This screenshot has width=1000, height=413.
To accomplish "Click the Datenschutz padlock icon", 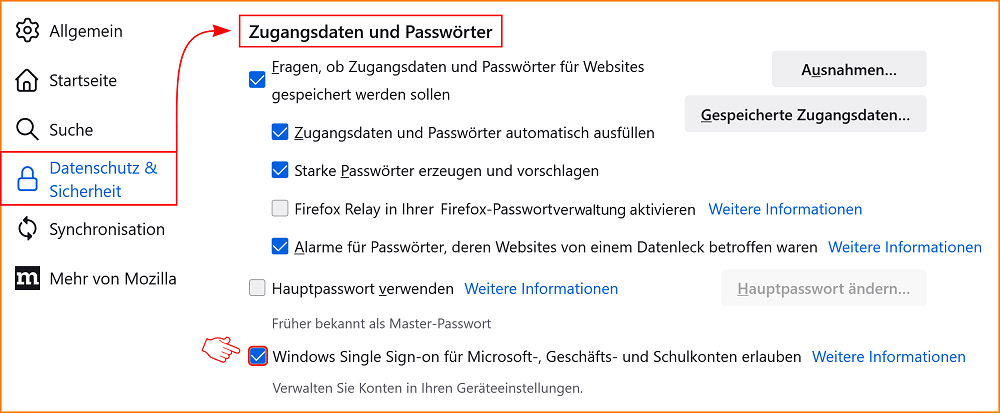I will pyautogui.click(x=28, y=179).
